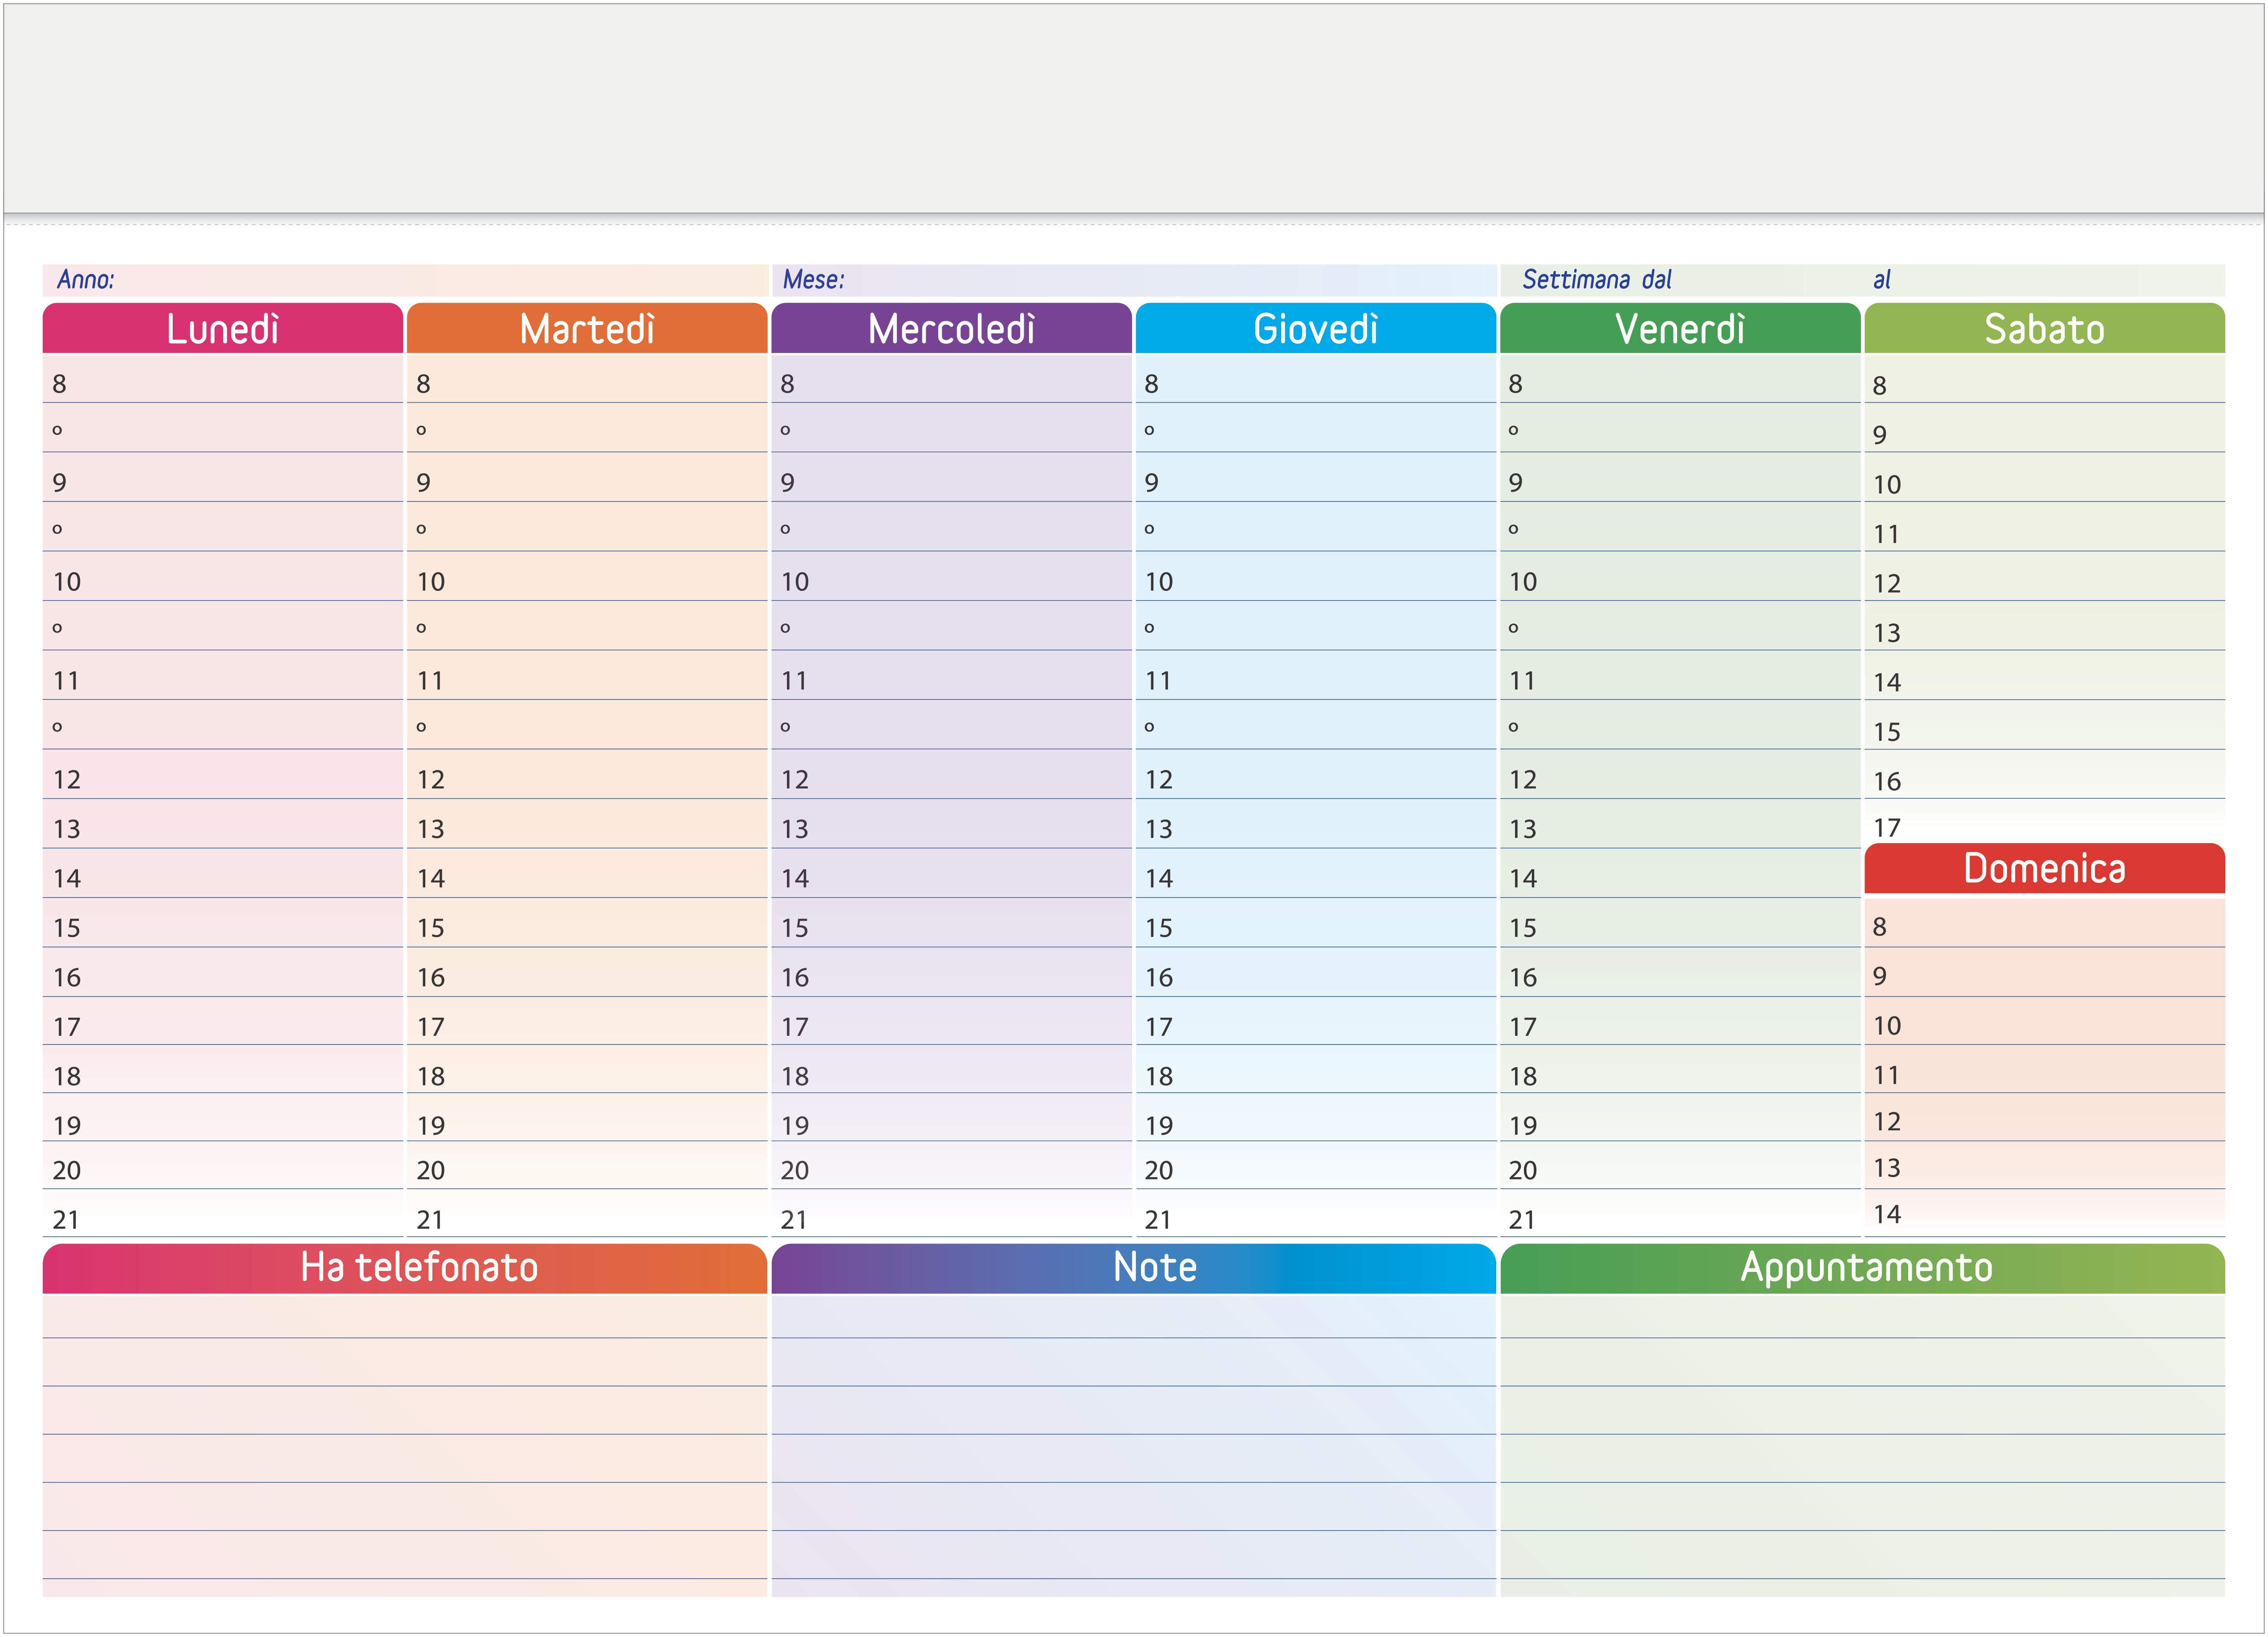The image size is (2268, 1637).
Task: Click hour 13 in the Venerdì column
Action: click(x=1680, y=825)
